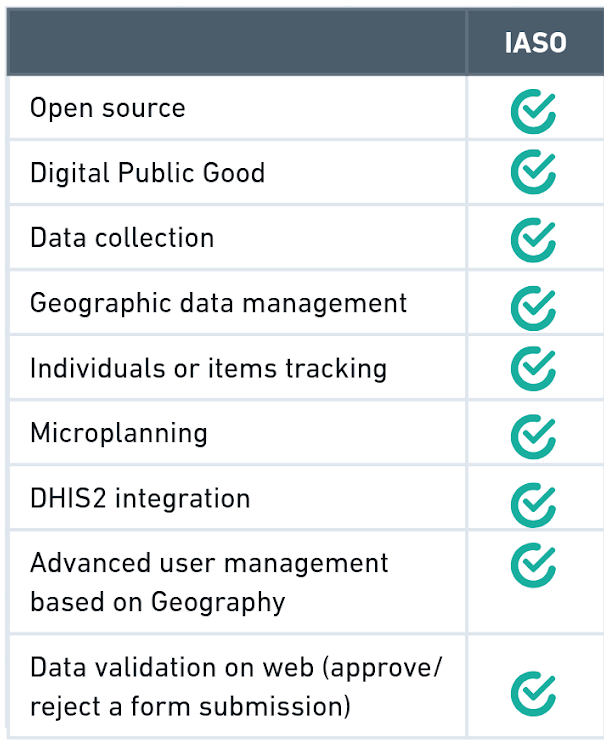Select the Data collection checkmark icon

533,239
